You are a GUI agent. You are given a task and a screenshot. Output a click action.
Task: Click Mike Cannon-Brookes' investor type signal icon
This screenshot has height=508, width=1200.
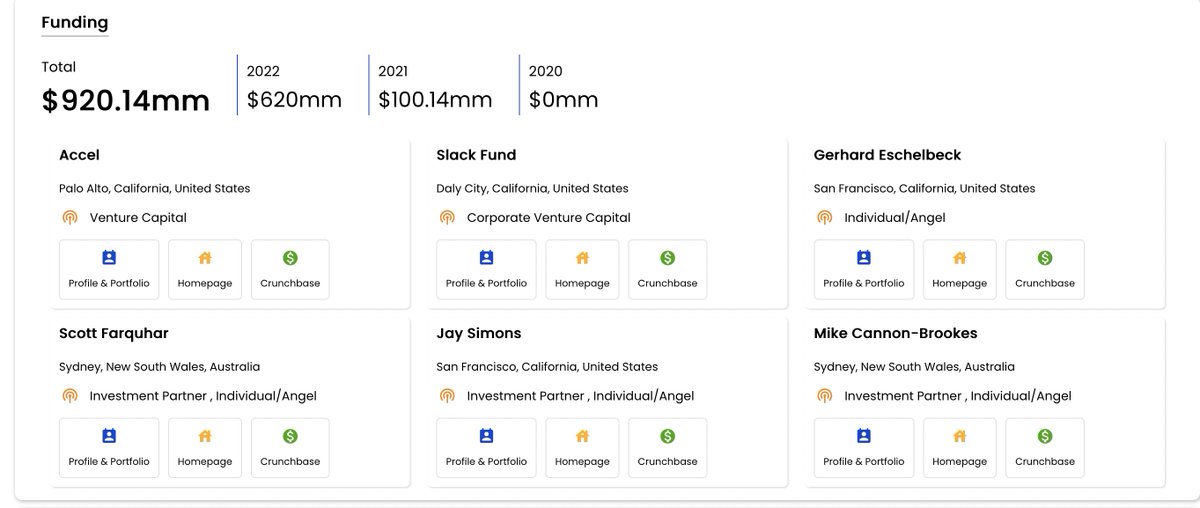(825, 395)
